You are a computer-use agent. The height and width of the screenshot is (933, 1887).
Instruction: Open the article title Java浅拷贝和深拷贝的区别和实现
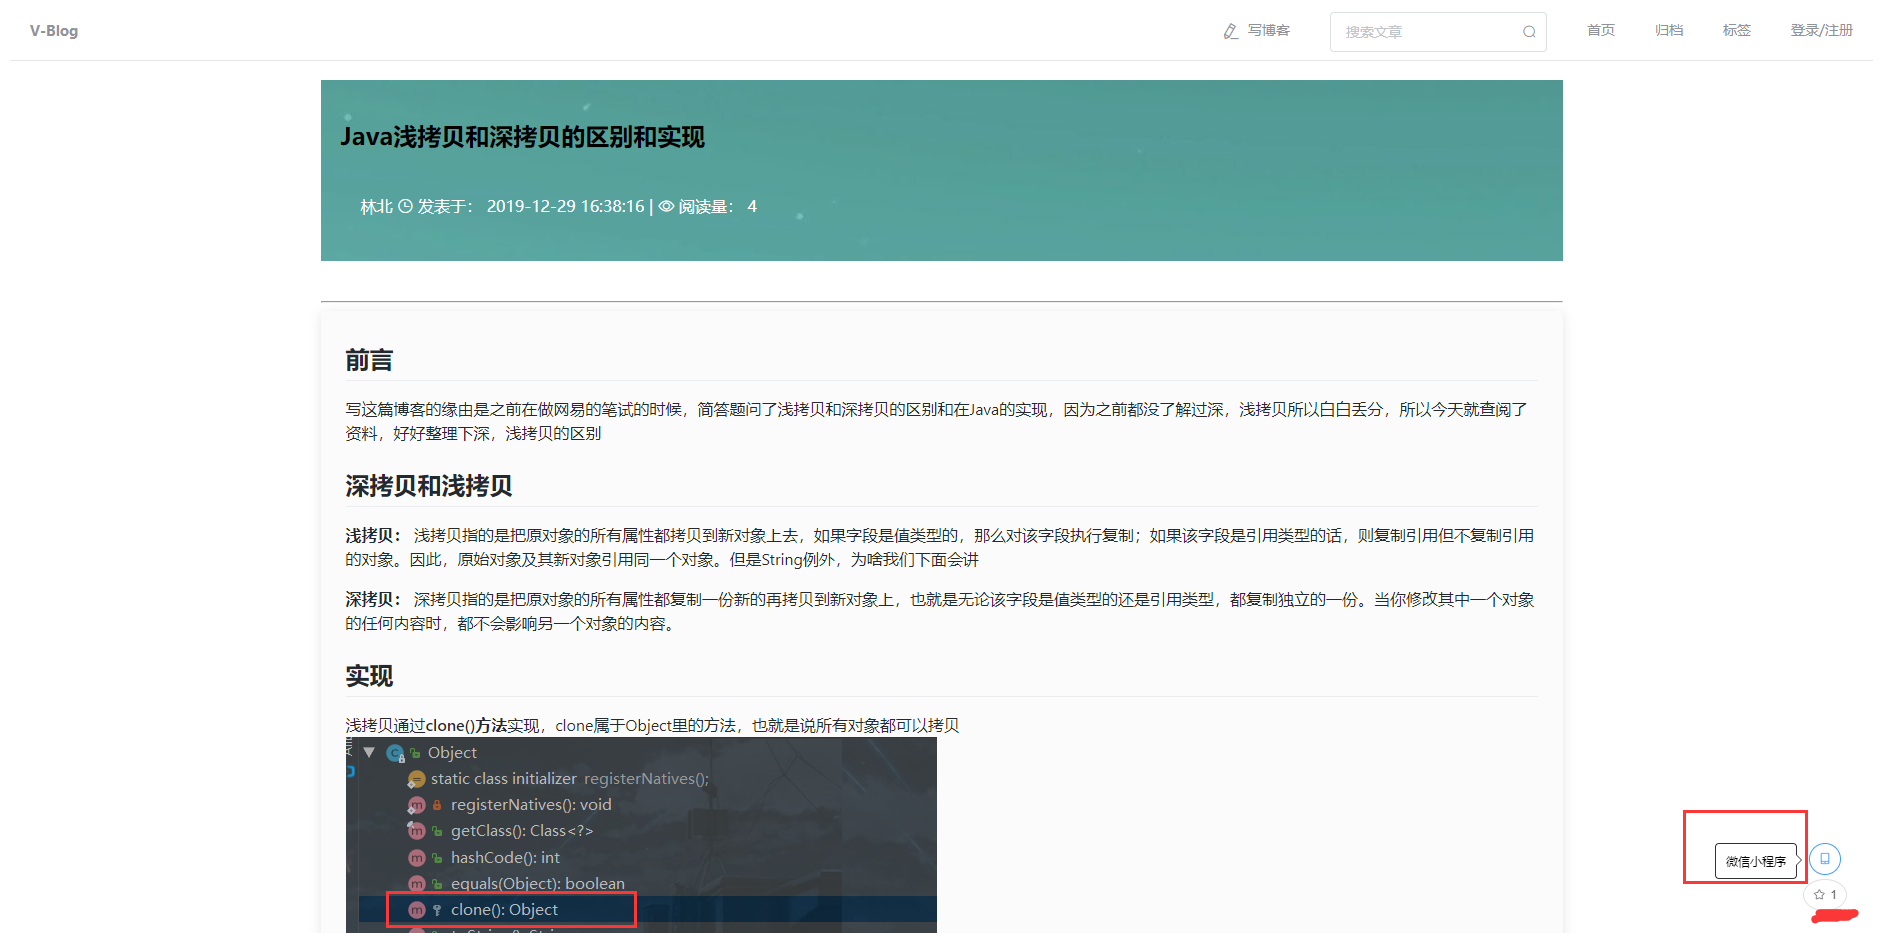click(522, 137)
